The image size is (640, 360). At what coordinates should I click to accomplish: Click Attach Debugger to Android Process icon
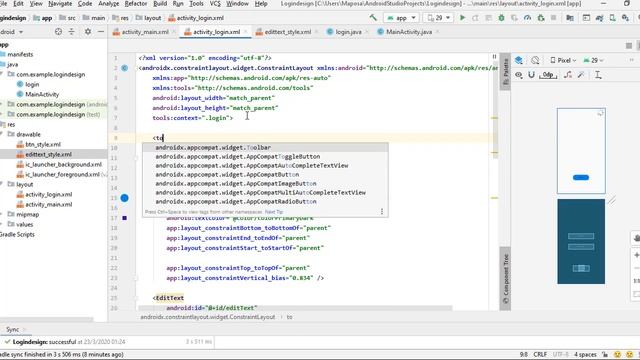pyautogui.click(x=541, y=18)
